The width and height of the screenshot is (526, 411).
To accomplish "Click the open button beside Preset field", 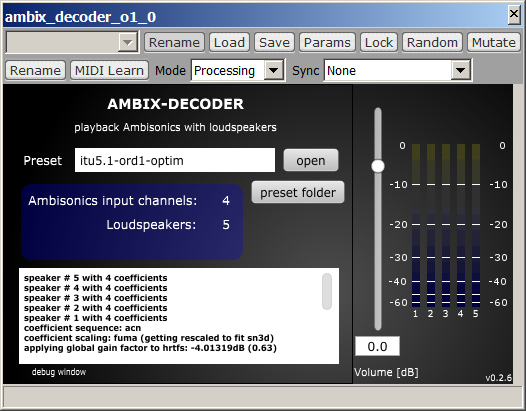I will [311, 160].
